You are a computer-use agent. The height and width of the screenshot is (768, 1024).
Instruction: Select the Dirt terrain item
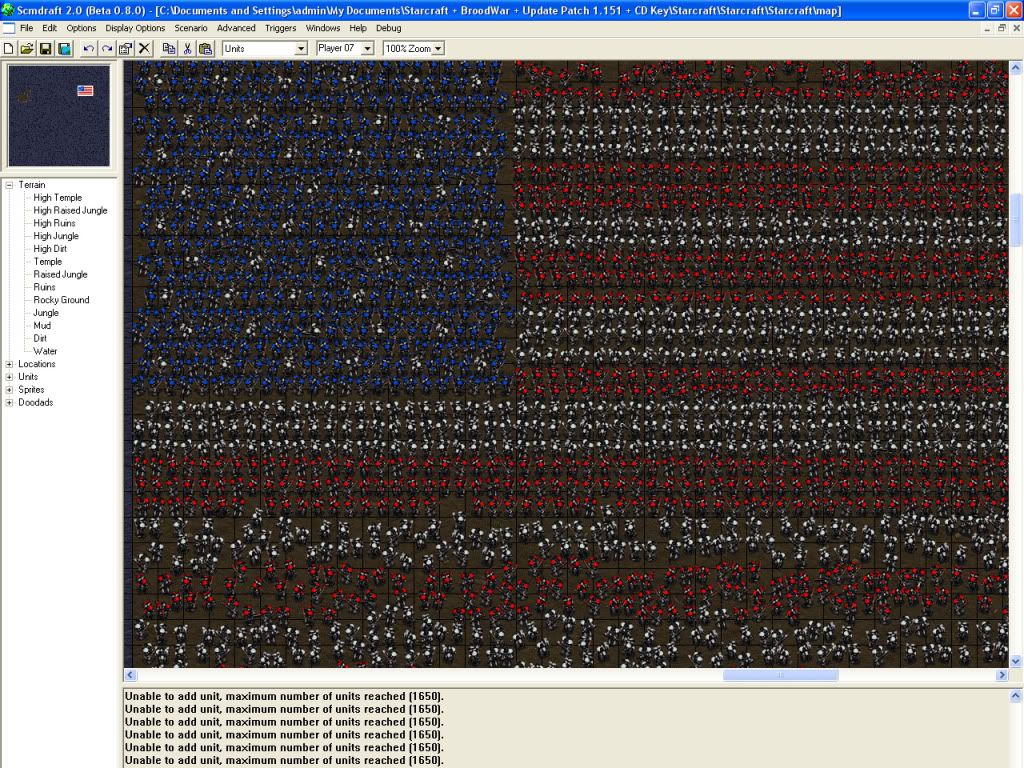tap(40, 338)
